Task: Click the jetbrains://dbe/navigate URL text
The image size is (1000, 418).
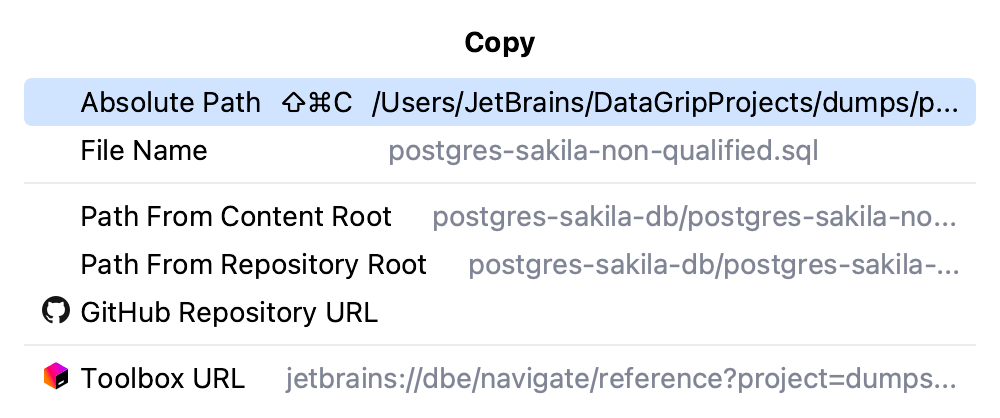Action: tap(621, 378)
